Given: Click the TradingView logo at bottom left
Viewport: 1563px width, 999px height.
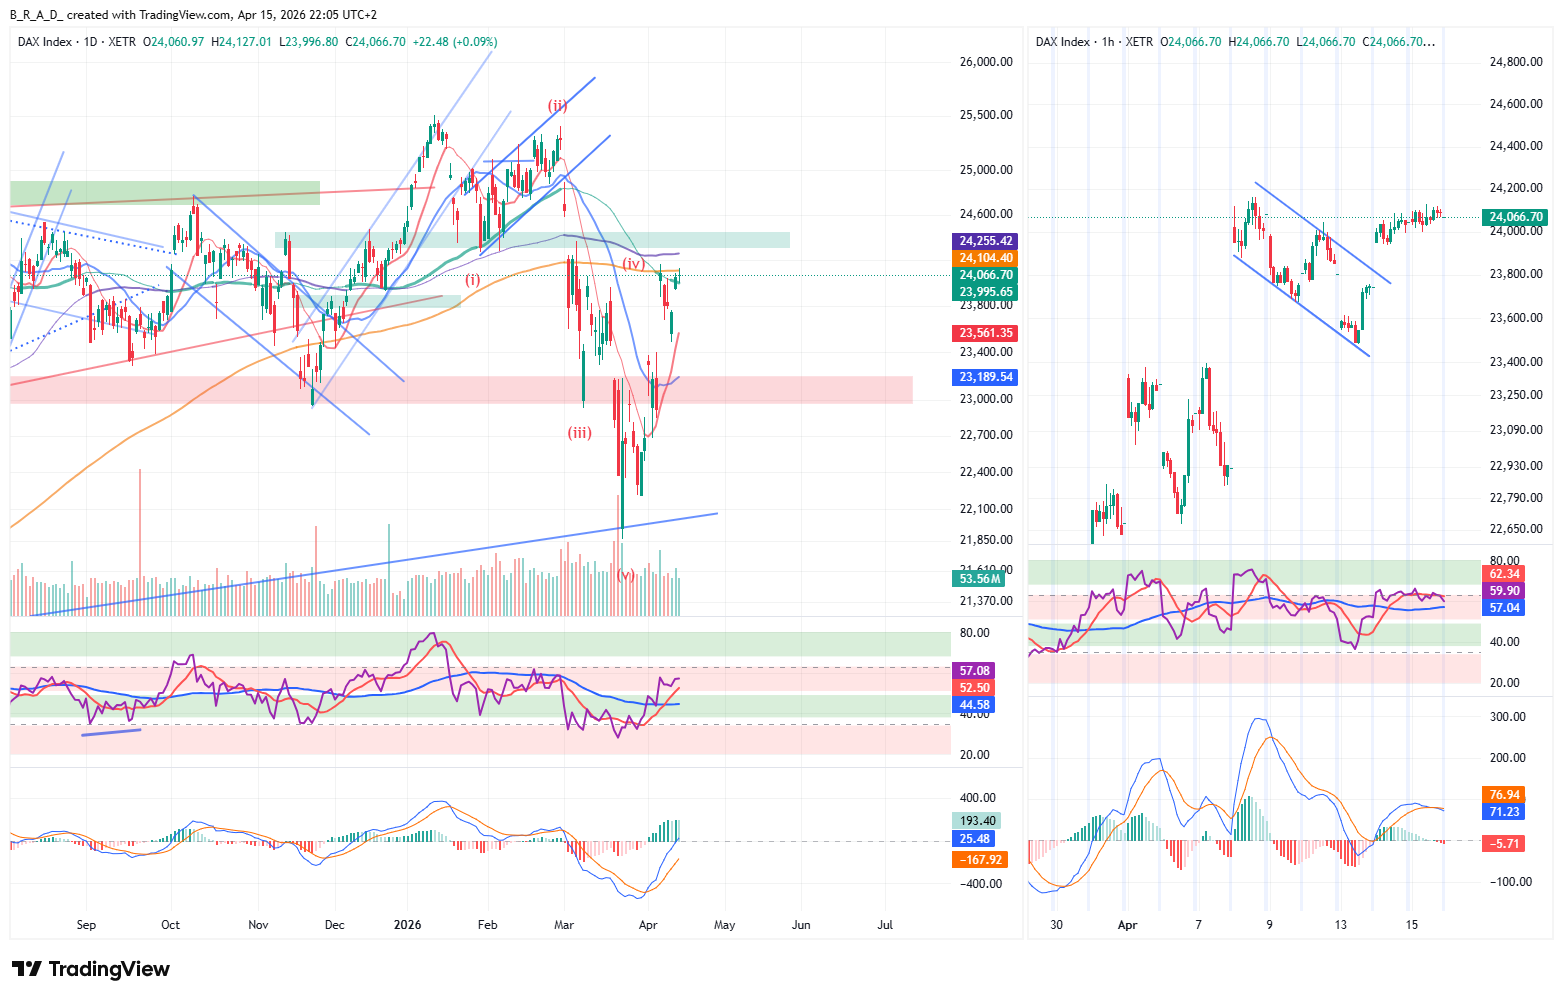Looking at the screenshot, I should [91, 969].
